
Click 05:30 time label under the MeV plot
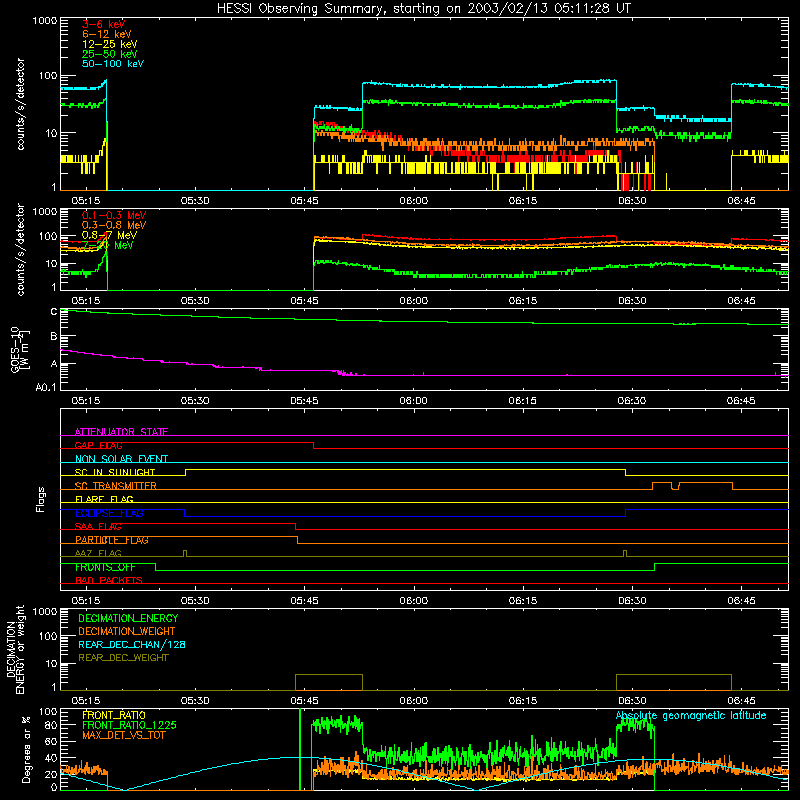[195, 301]
